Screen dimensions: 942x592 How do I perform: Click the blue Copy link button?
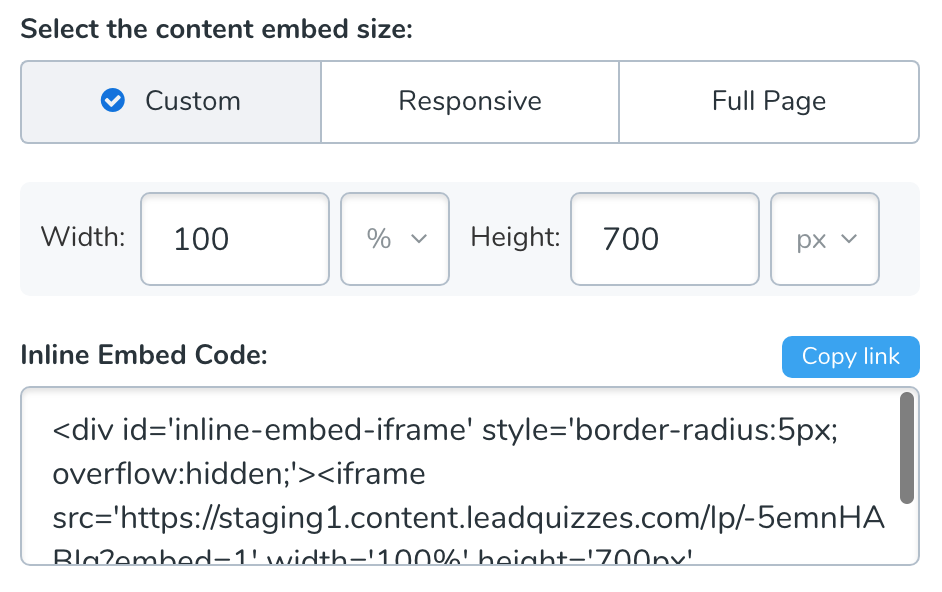tap(851, 357)
